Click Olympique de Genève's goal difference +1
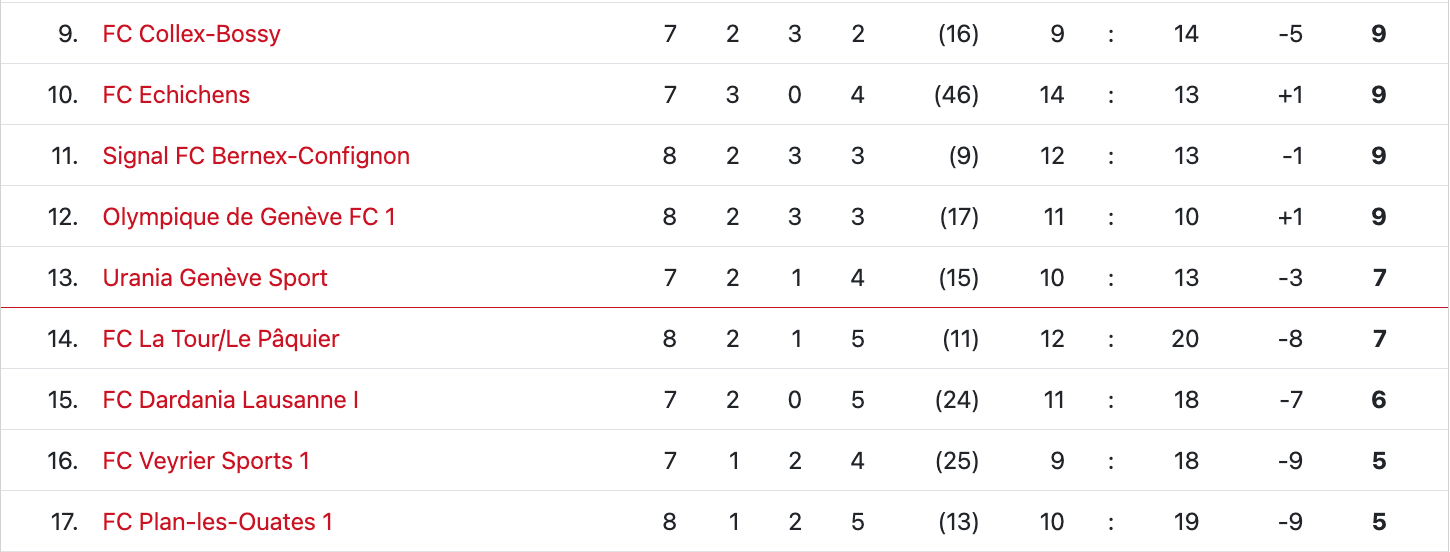Image resolution: width=1450 pixels, height=552 pixels. (x=1290, y=217)
